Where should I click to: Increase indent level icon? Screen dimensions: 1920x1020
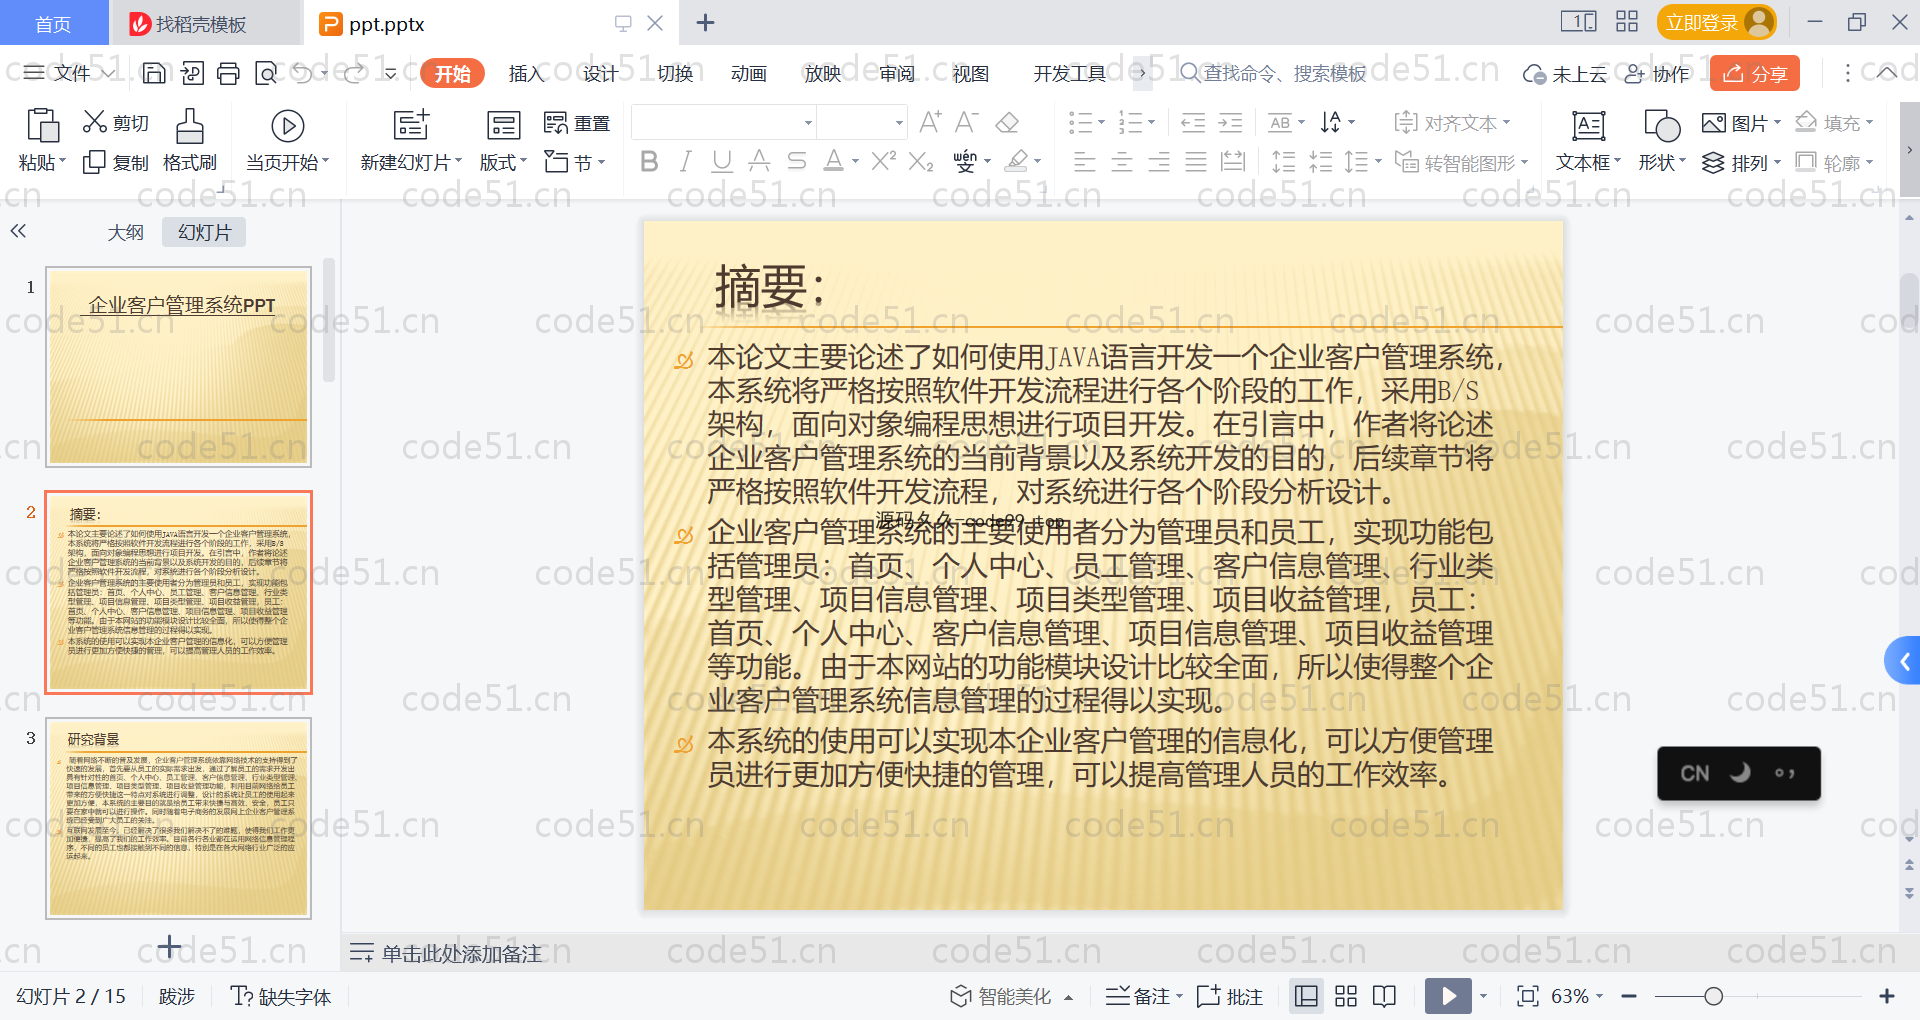(x=1231, y=123)
